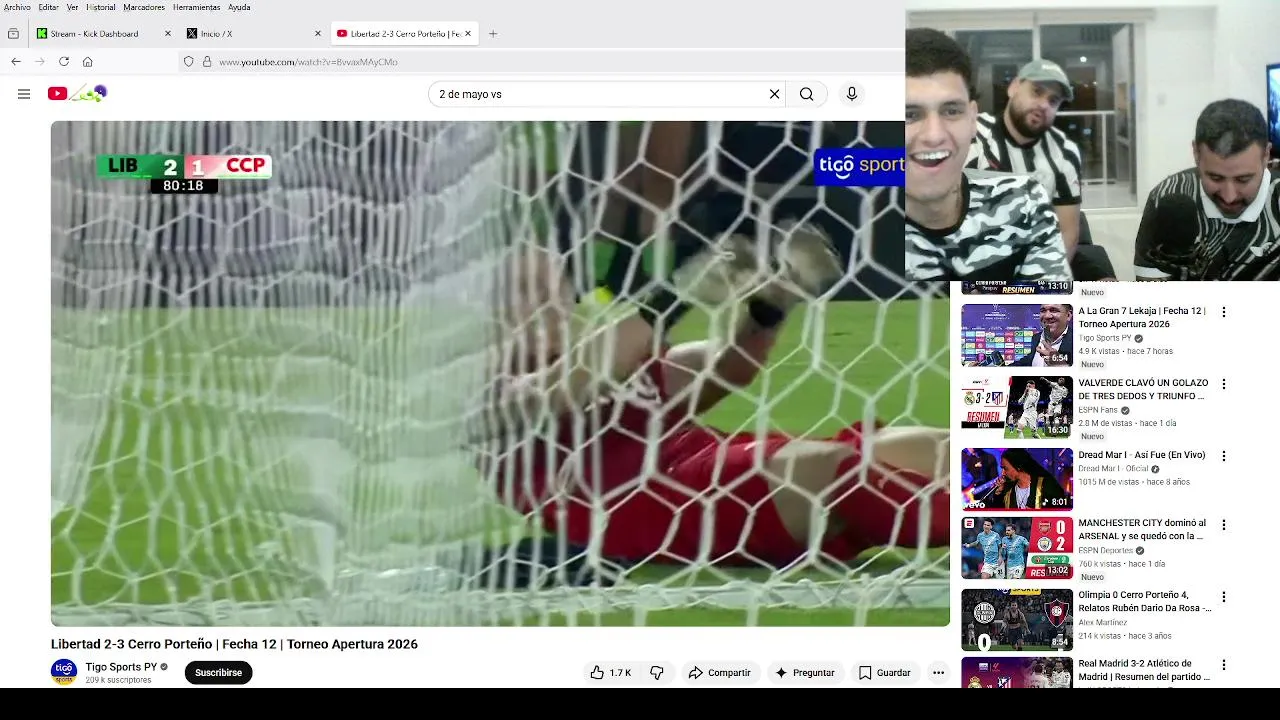The width and height of the screenshot is (1280, 720).
Task: Open a new browser tab
Action: (492, 34)
